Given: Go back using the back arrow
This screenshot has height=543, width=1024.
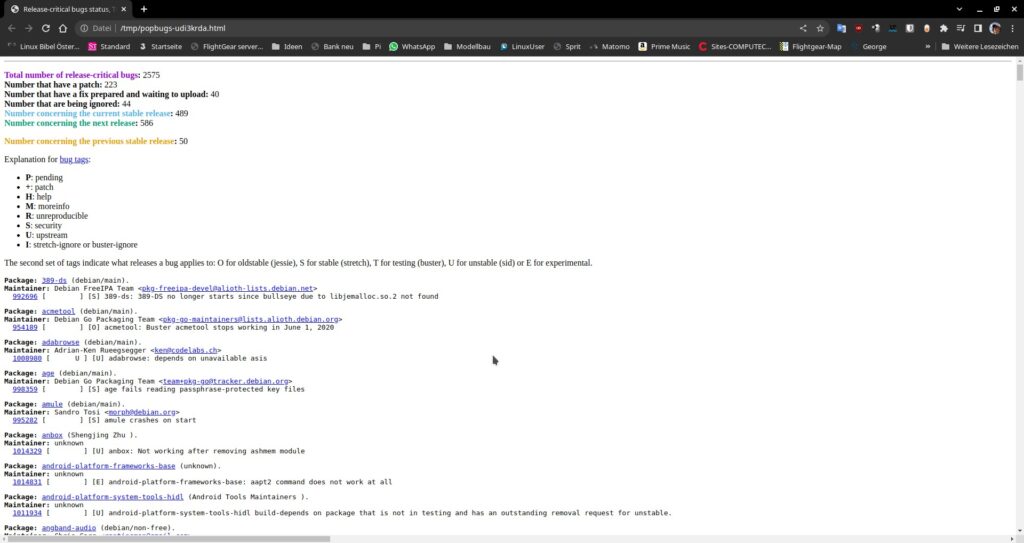Looking at the screenshot, I should [11, 28].
